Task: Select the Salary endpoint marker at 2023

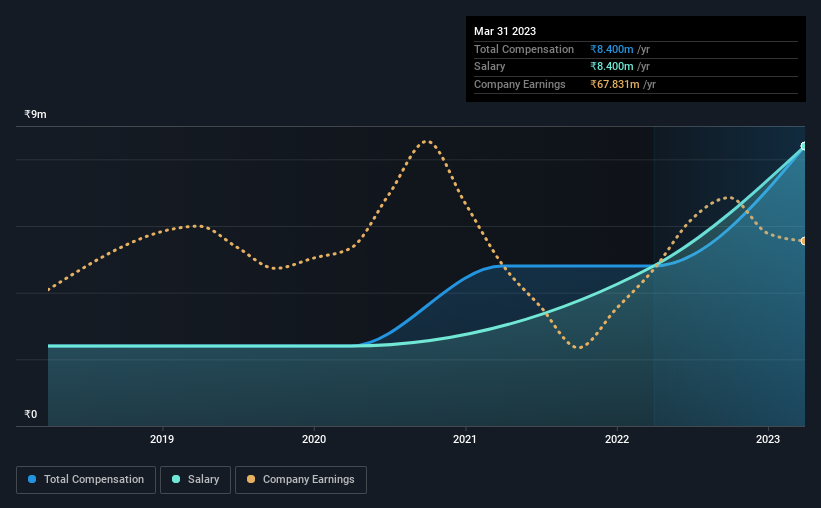Action: pos(804,146)
